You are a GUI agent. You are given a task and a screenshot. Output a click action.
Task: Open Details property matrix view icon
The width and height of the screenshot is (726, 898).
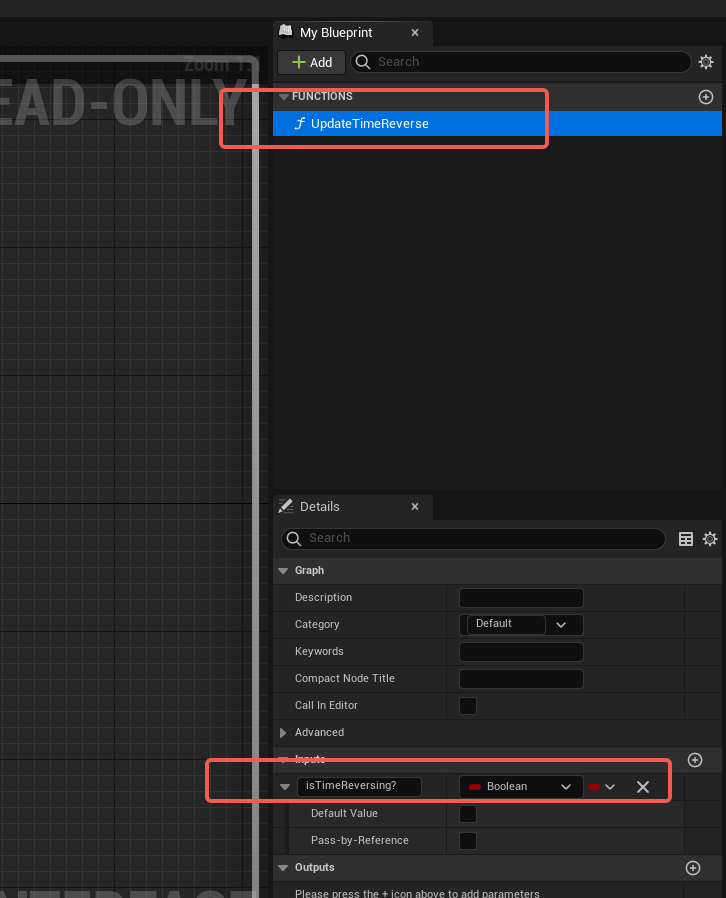pos(686,539)
